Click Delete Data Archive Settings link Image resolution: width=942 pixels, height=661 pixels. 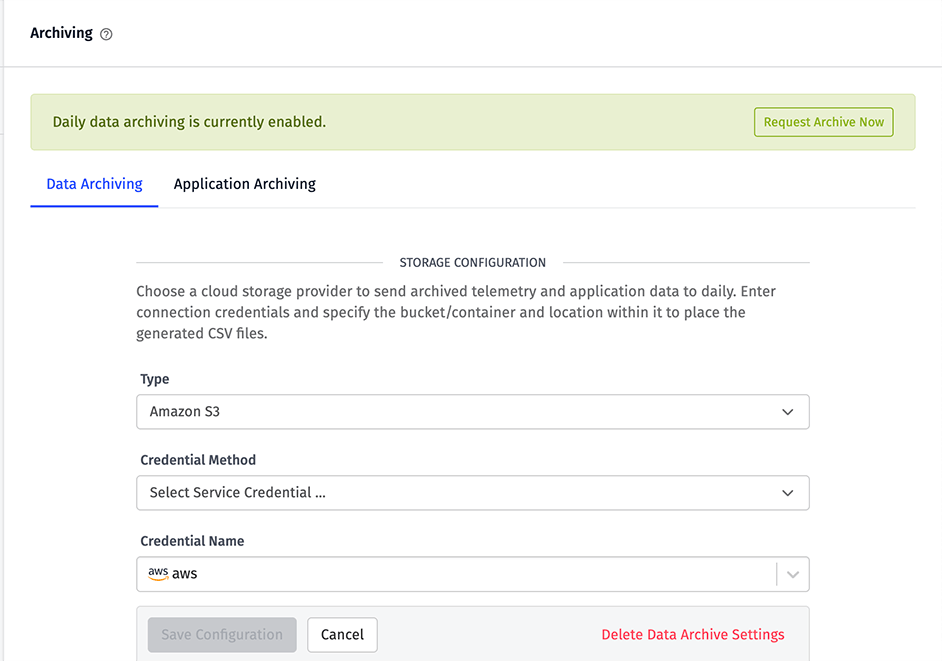693,635
